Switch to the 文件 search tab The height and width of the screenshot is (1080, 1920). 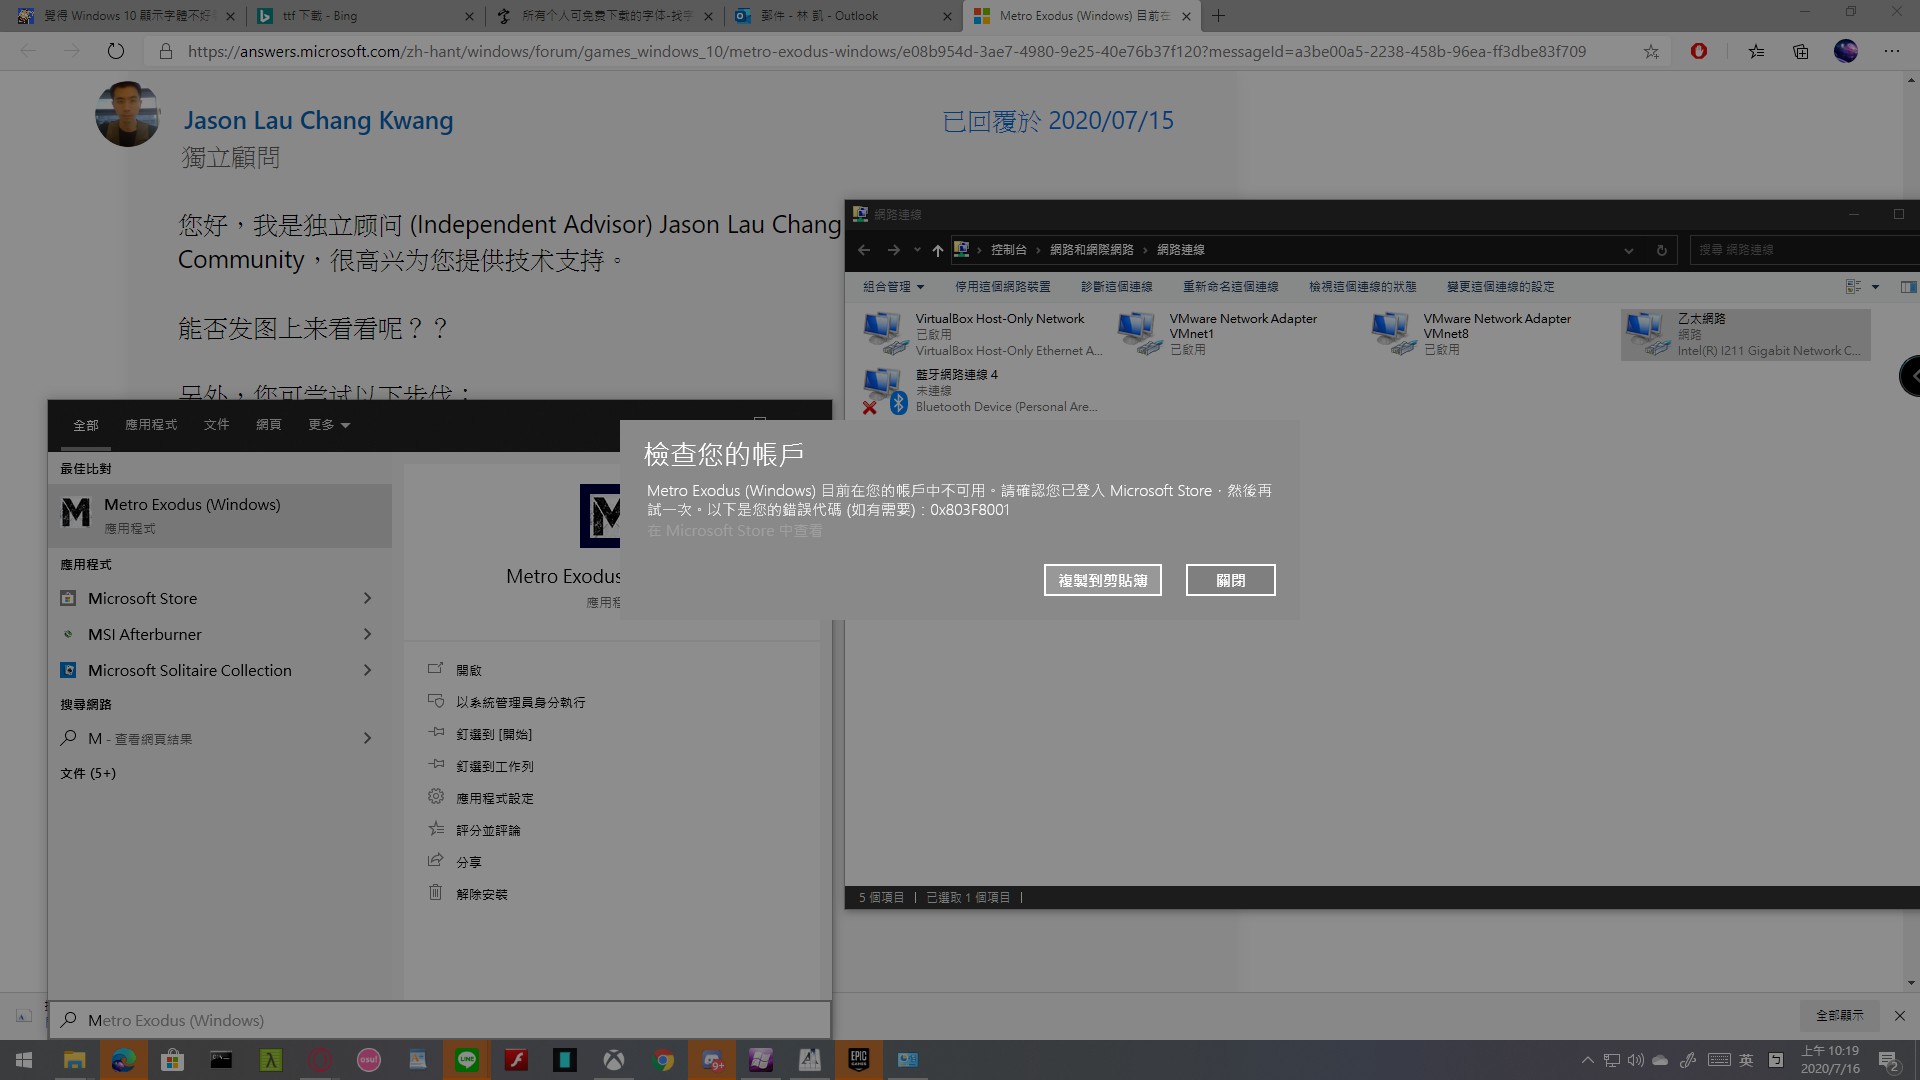216,425
